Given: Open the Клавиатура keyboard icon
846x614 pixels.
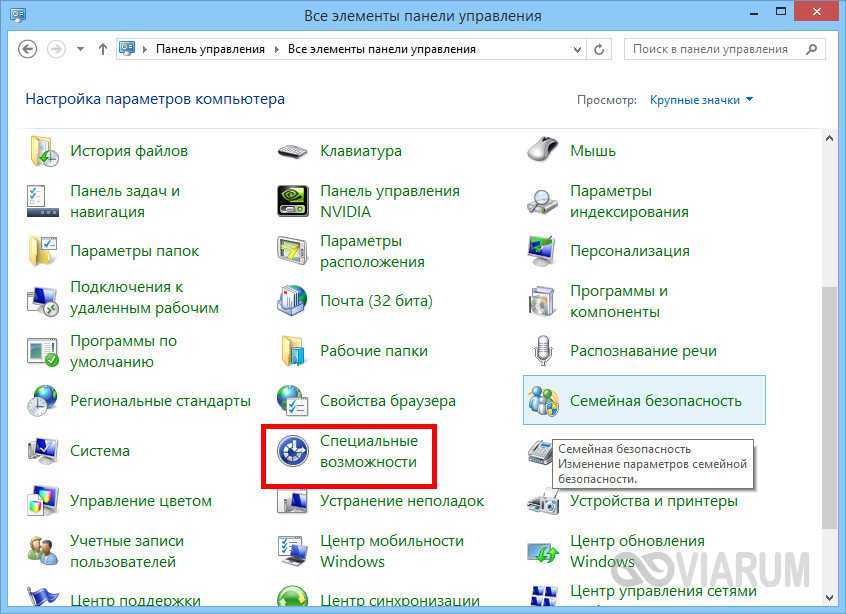Looking at the screenshot, I should pyautogui.click(x=293, y=151).
